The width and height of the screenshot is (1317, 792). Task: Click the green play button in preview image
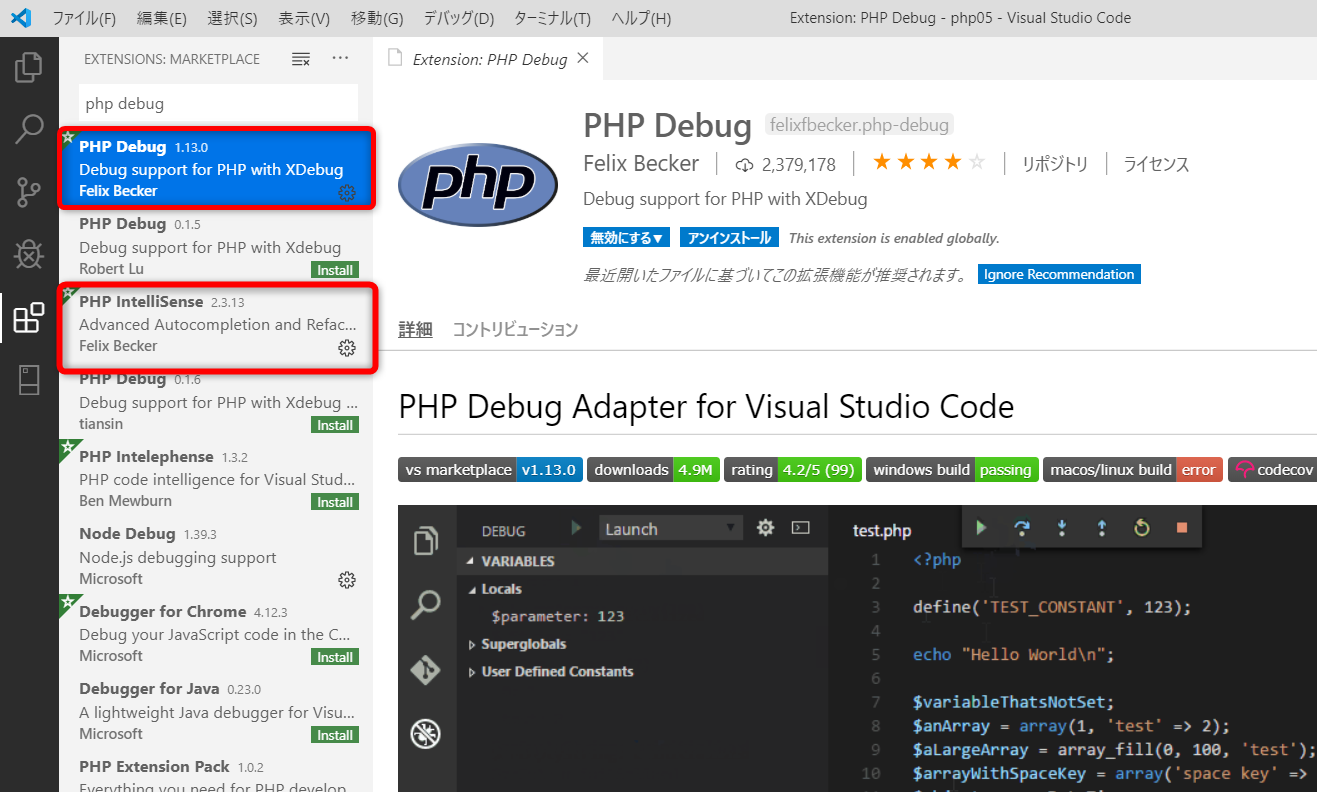point(981,527)
